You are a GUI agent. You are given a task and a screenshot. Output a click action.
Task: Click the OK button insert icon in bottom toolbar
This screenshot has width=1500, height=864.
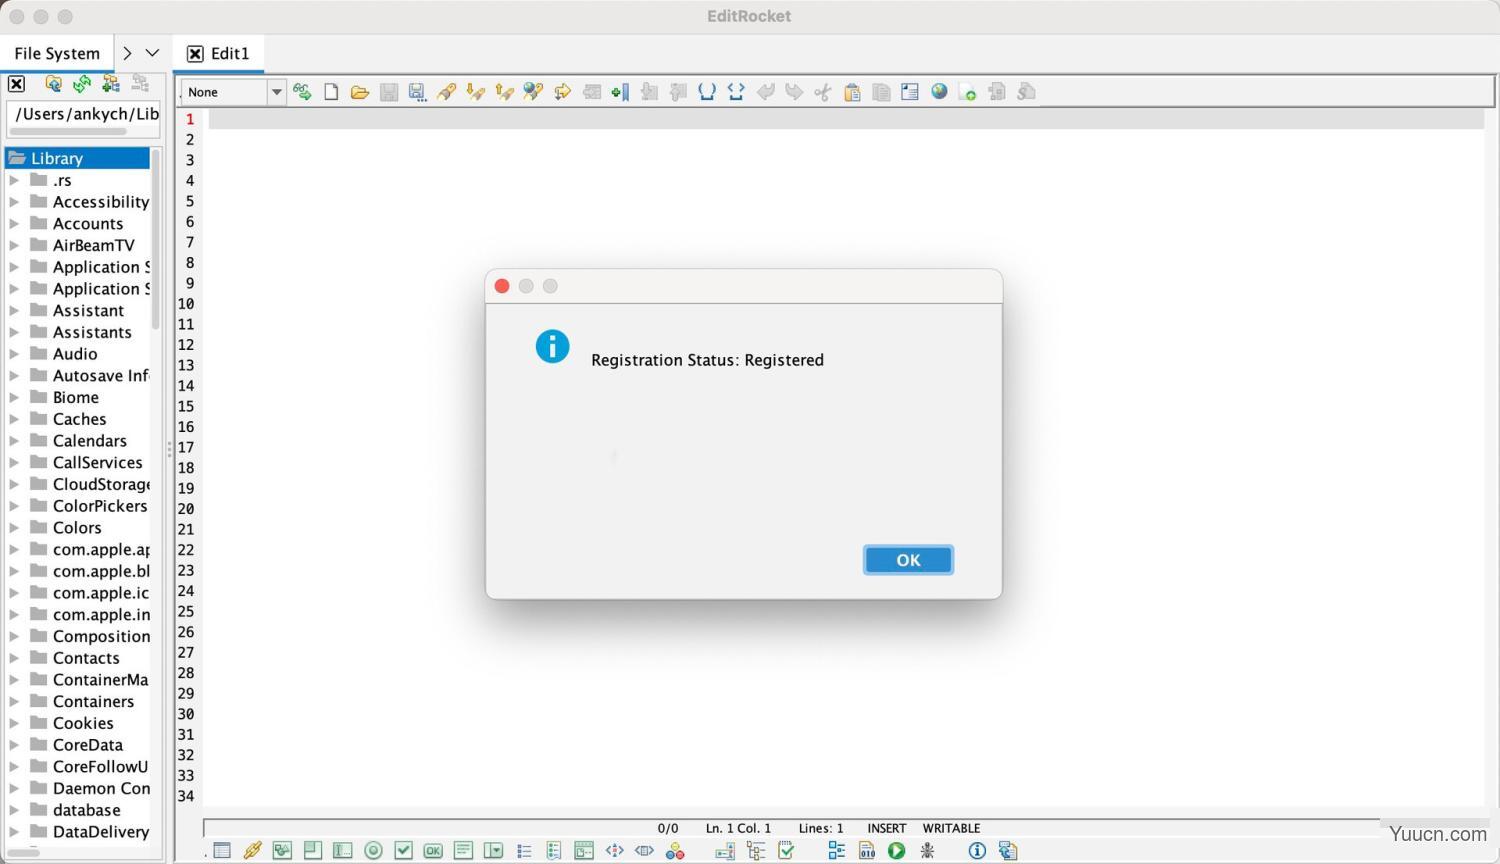(433, 851)
